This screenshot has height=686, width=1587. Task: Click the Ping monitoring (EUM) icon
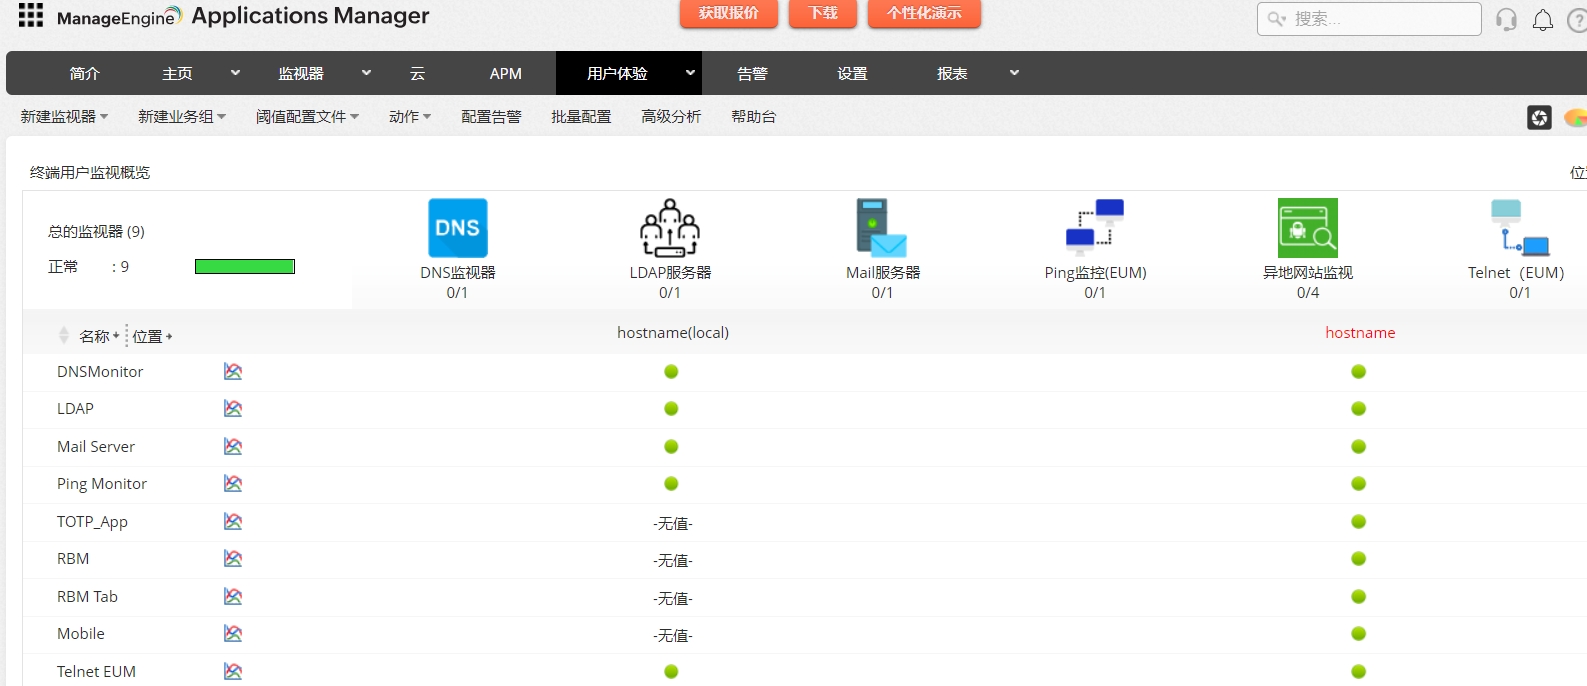(x=1095, y=228)
